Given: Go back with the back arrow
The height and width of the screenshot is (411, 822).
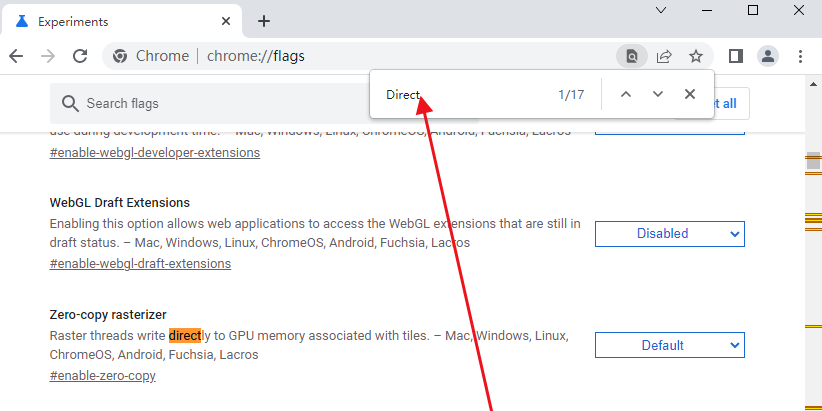Looking at the screenshot, I should tap(16, 56).
